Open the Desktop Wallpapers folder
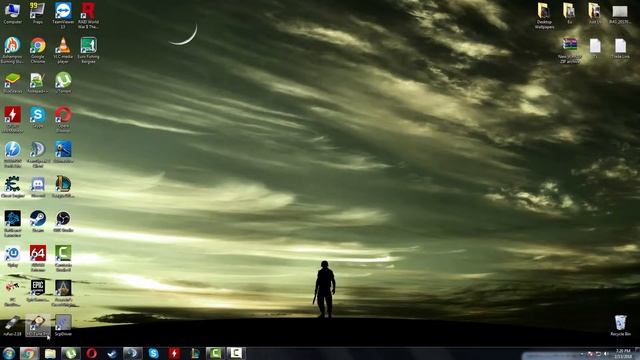640x360 pixels. pos(544,16)
